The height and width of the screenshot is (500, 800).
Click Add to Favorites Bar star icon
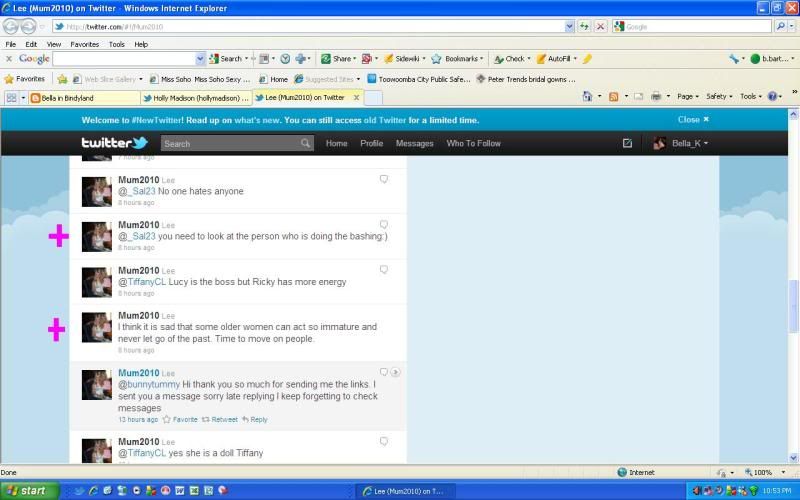coord(62,79)
